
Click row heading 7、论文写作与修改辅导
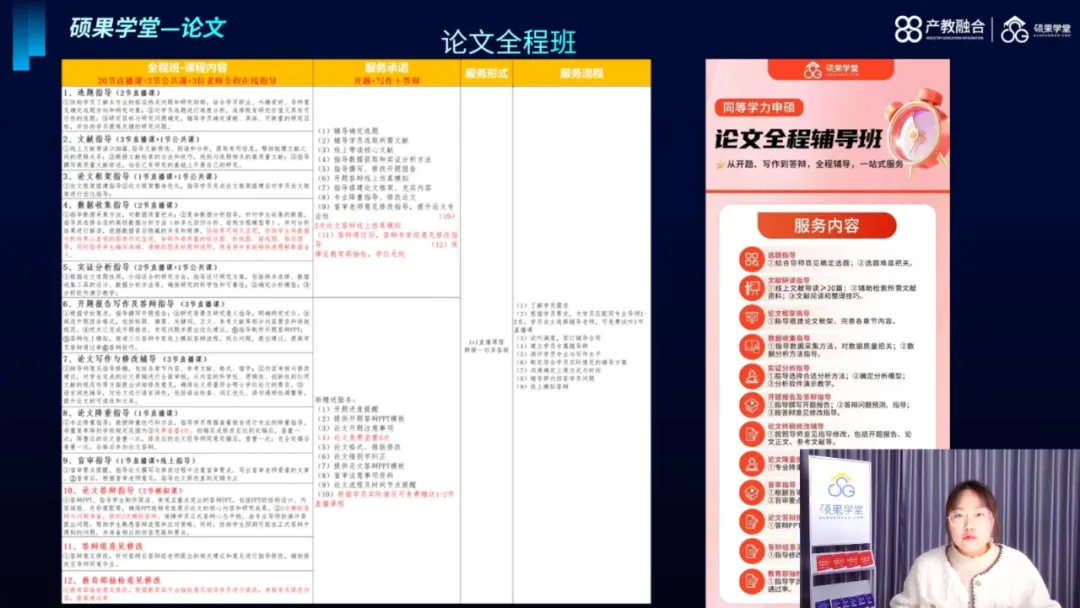point(135,359)
